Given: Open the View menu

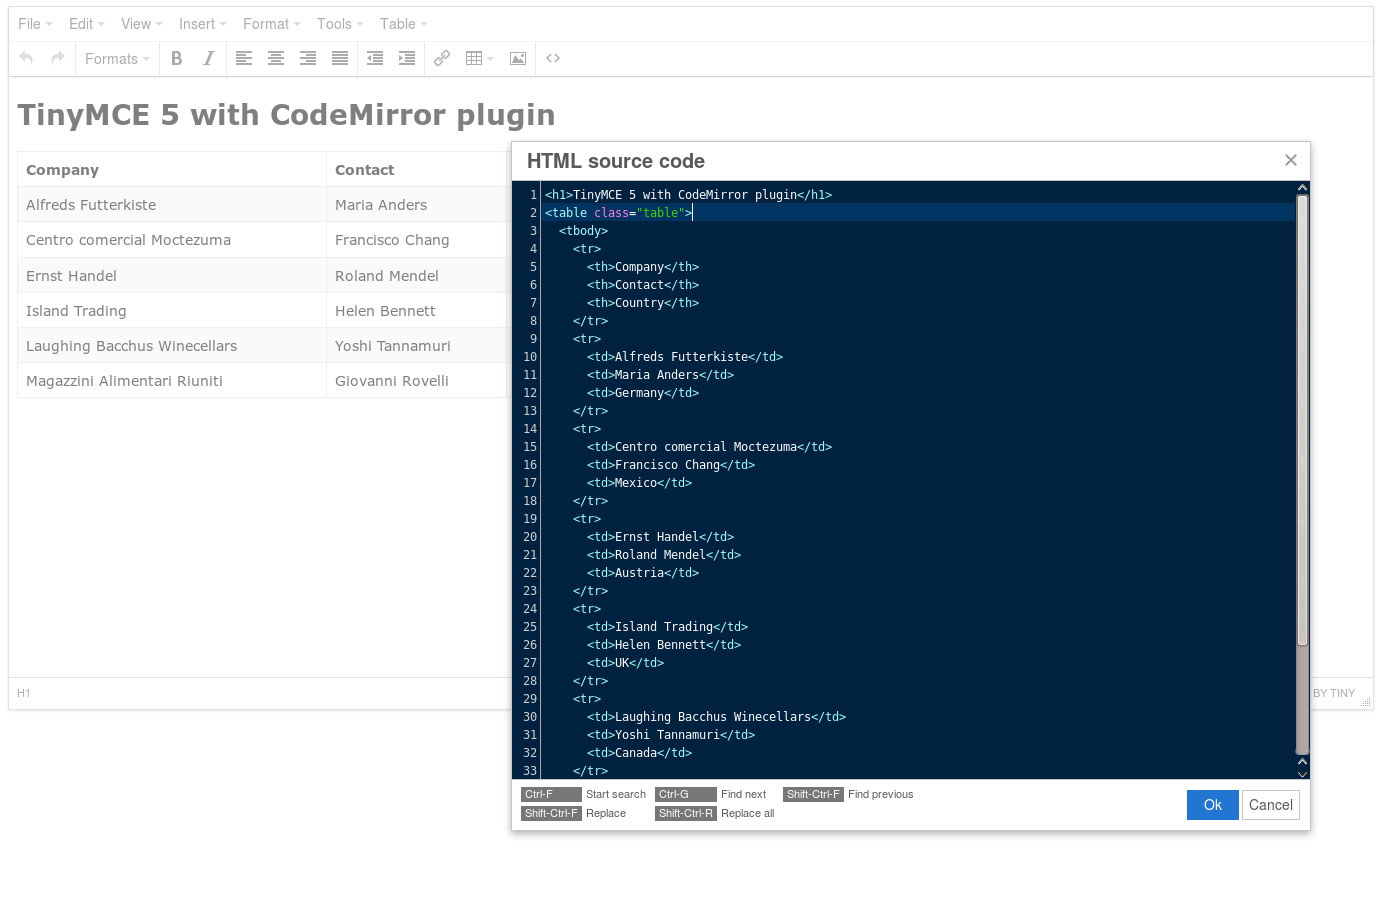Looking at the screenshot, I should (x=141, y=24).
